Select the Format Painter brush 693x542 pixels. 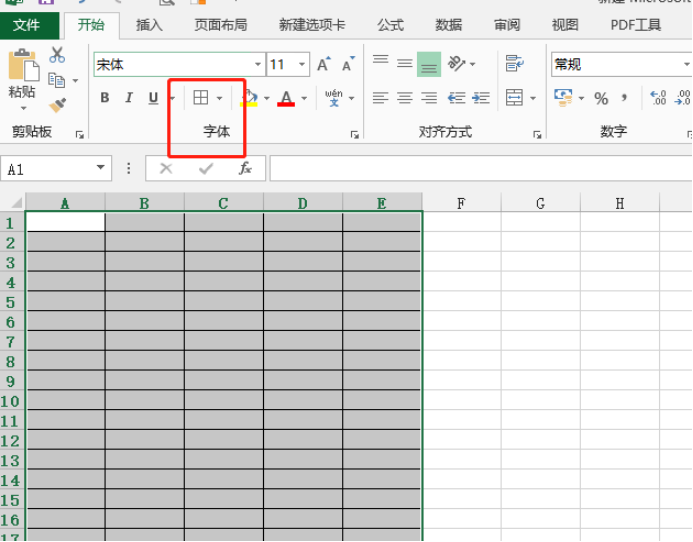pos(57,105)
